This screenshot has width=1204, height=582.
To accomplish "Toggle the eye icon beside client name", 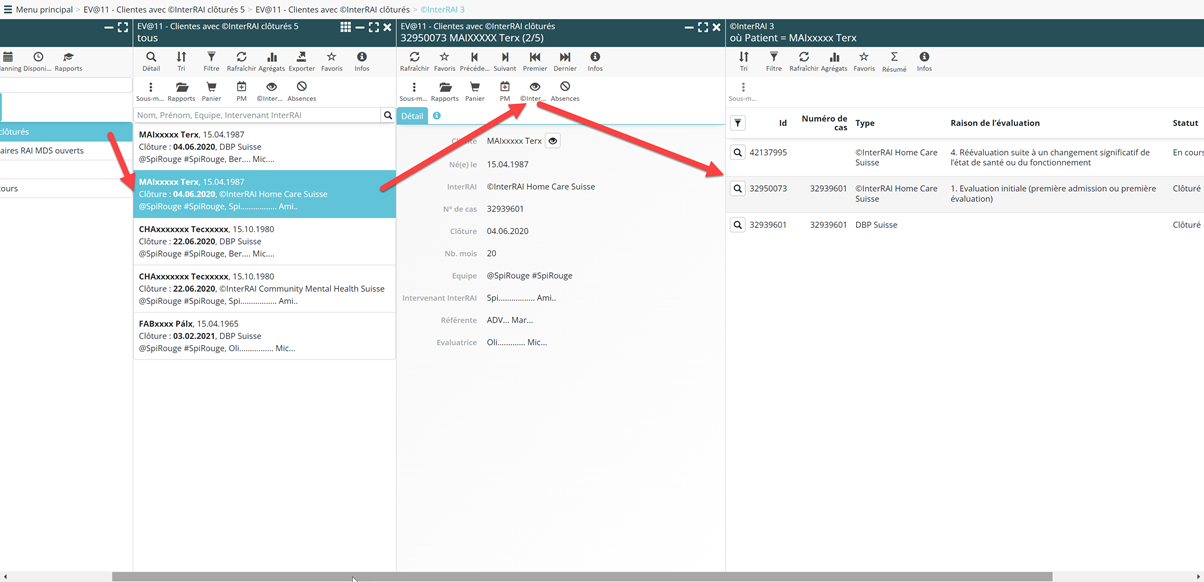I will [552, 141].
